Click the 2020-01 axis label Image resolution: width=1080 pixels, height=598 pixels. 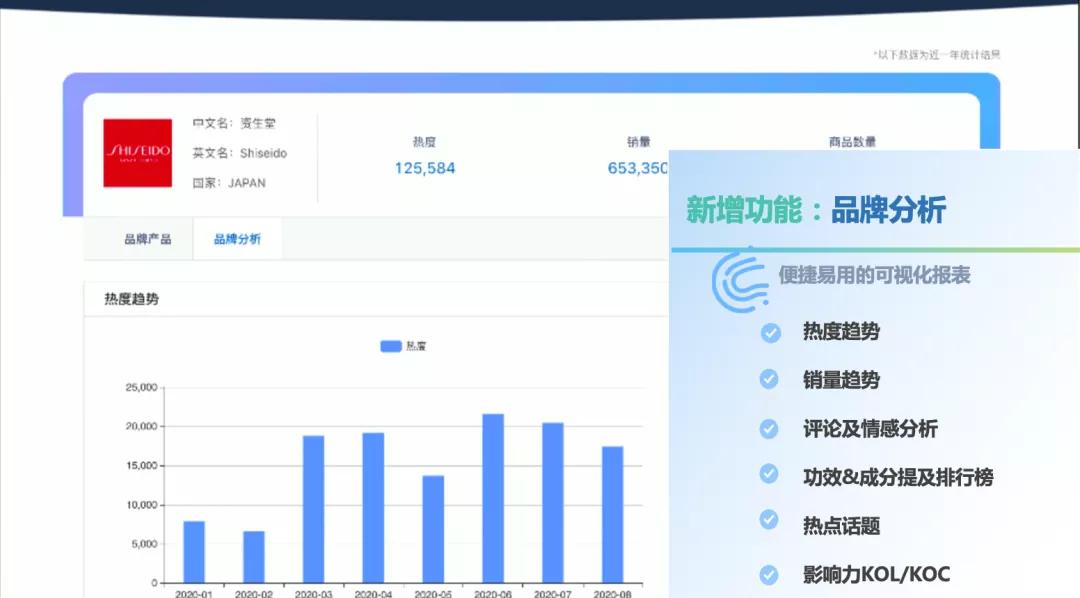tap(195, 592)
